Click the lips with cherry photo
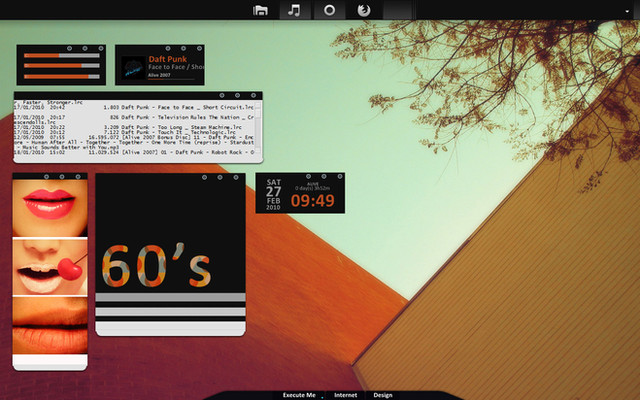640x400 pixels. pos(50,265)
